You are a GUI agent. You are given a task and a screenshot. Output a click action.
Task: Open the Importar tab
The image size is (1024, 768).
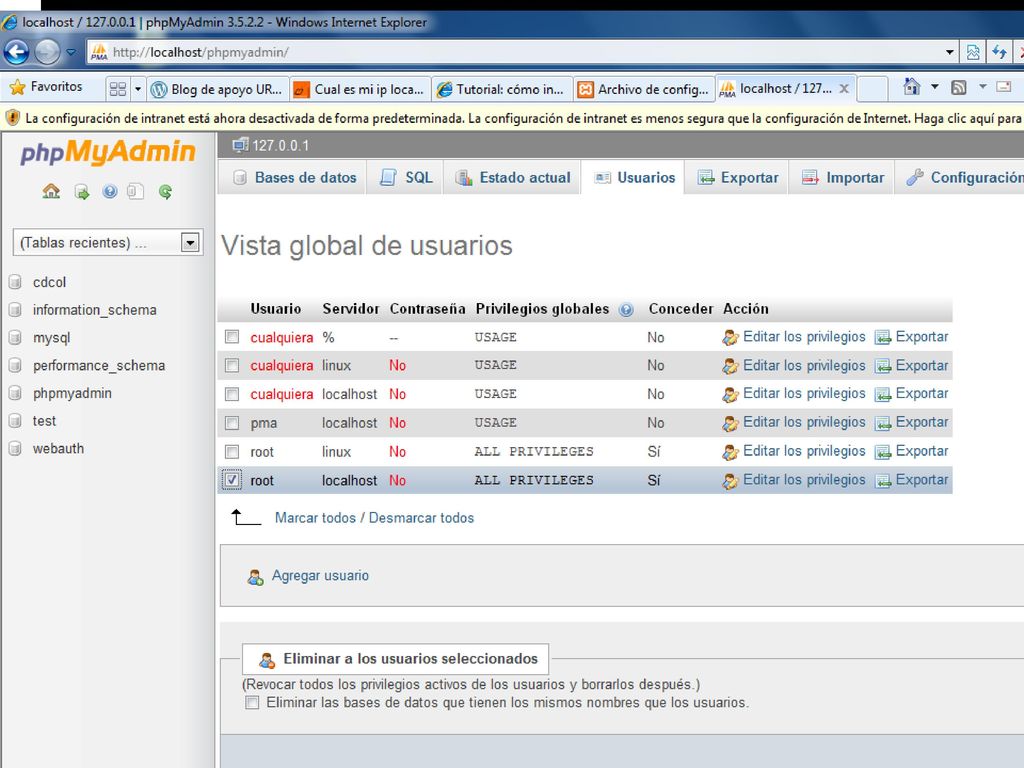coord(842,178)
